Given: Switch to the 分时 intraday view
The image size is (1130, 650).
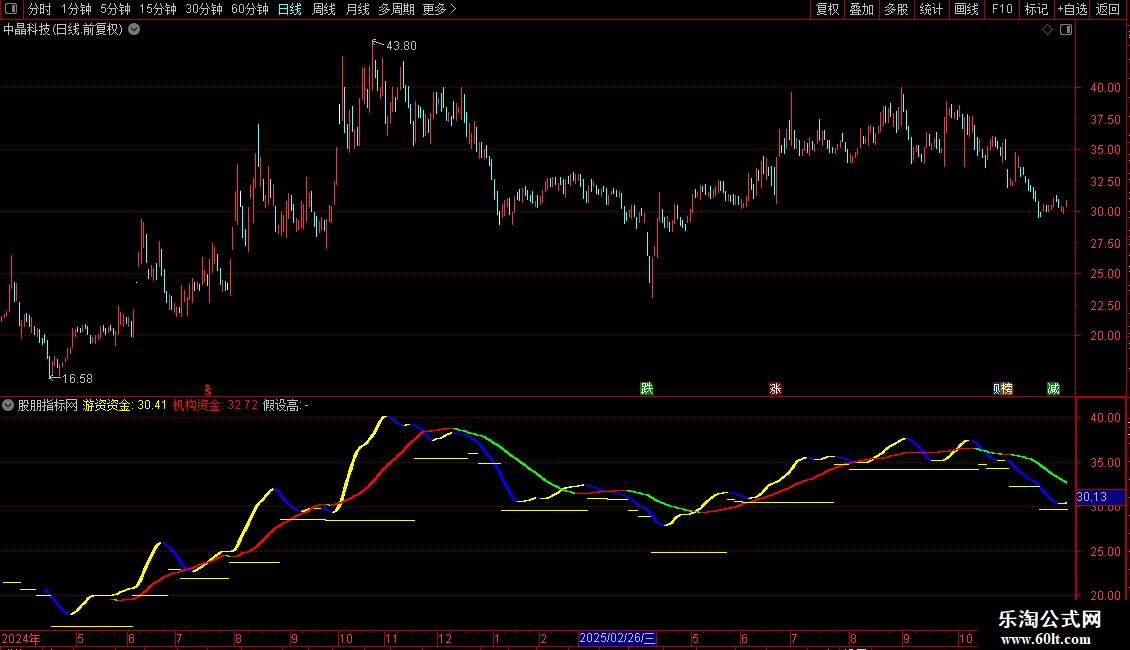Looking at the screenshot, I should coord(39,10).
